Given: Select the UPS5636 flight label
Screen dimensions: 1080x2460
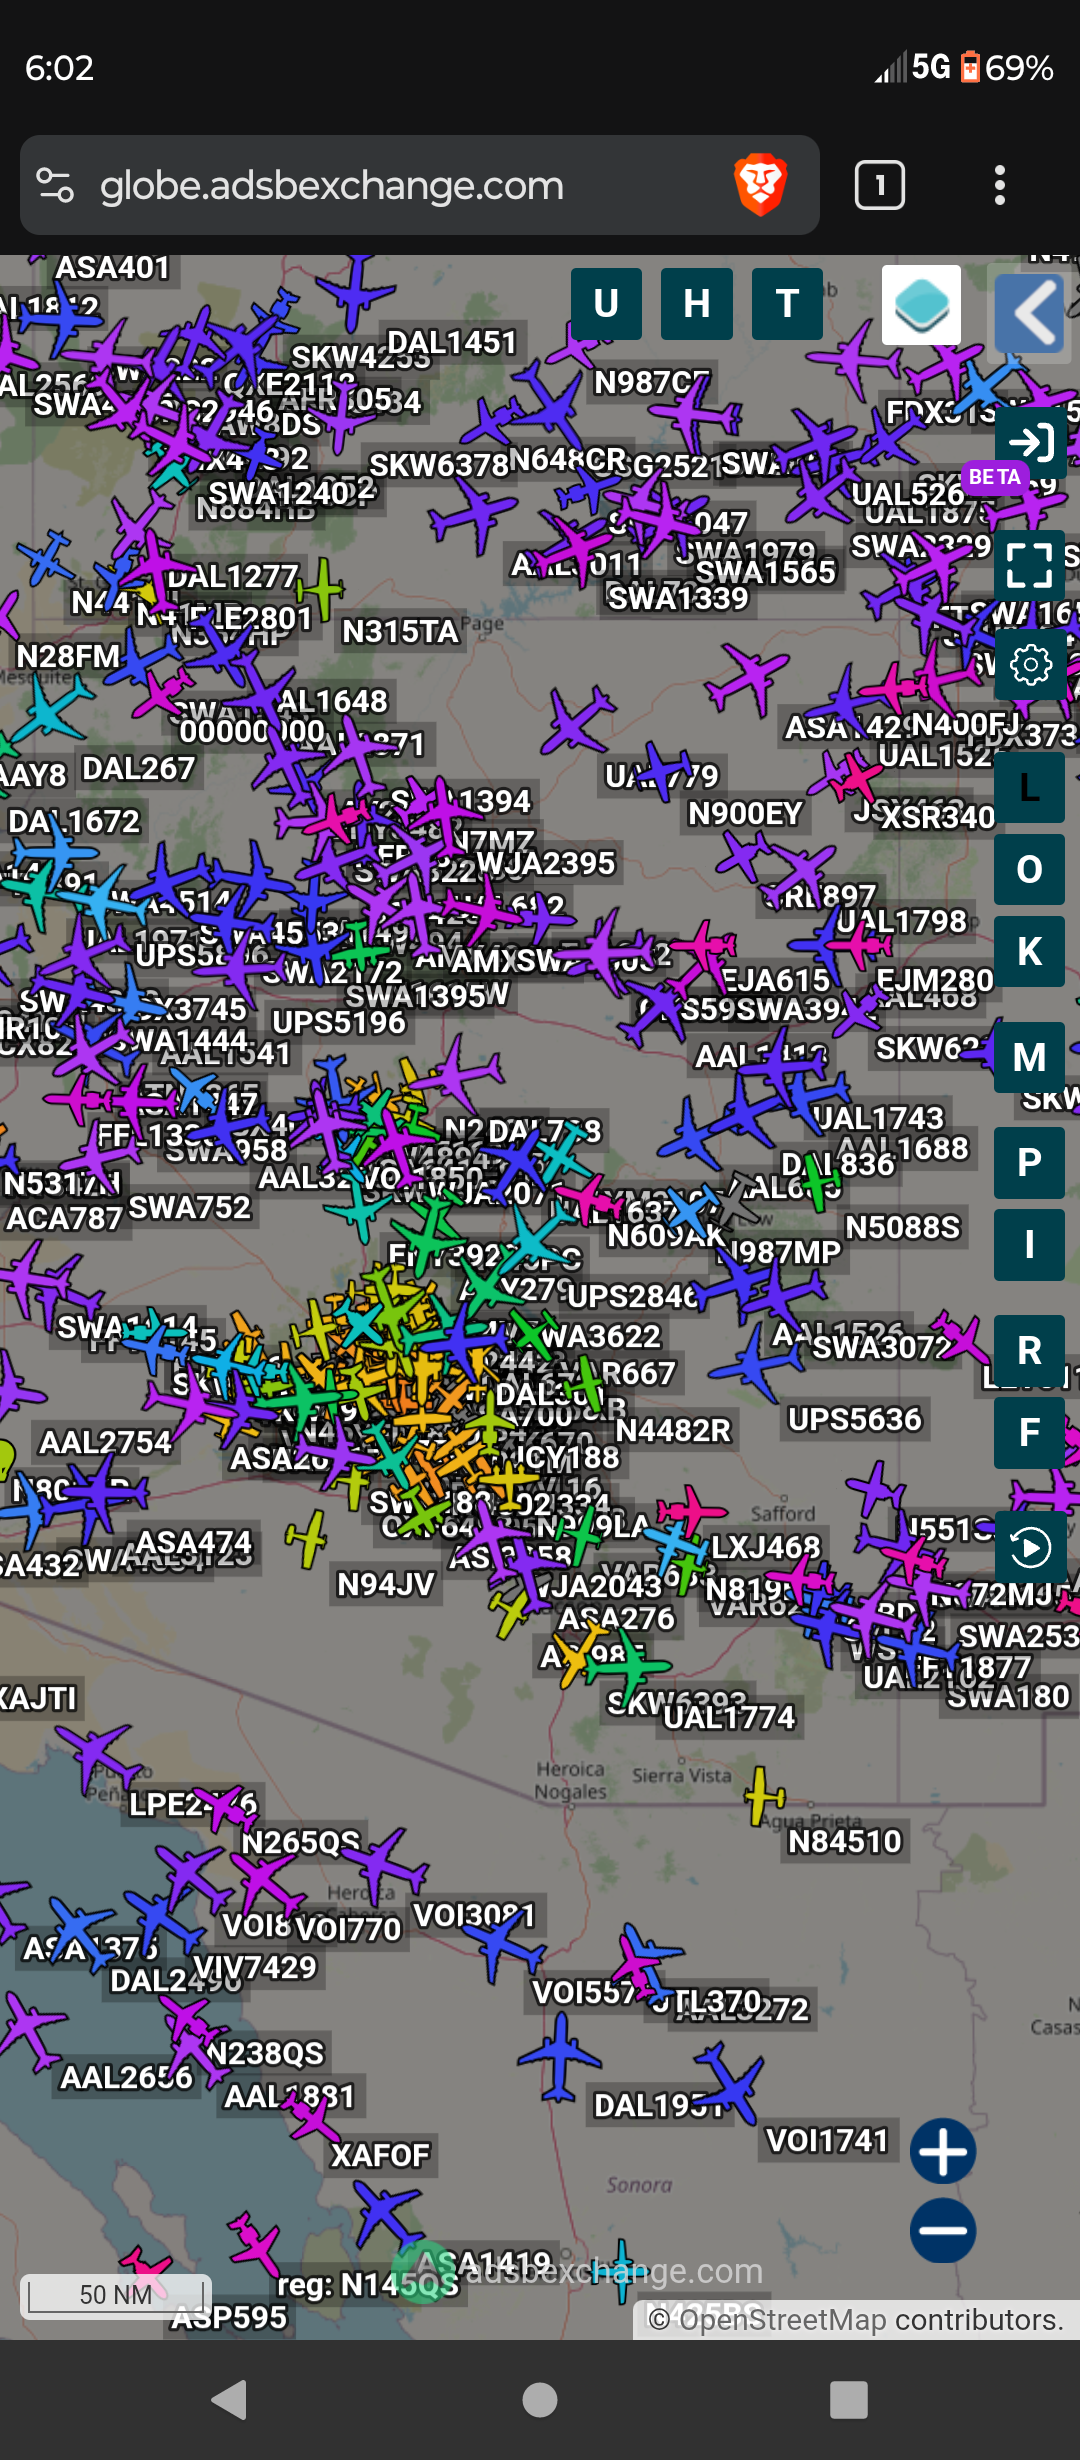Looking at the screenshot, I should click(854, 1419).
